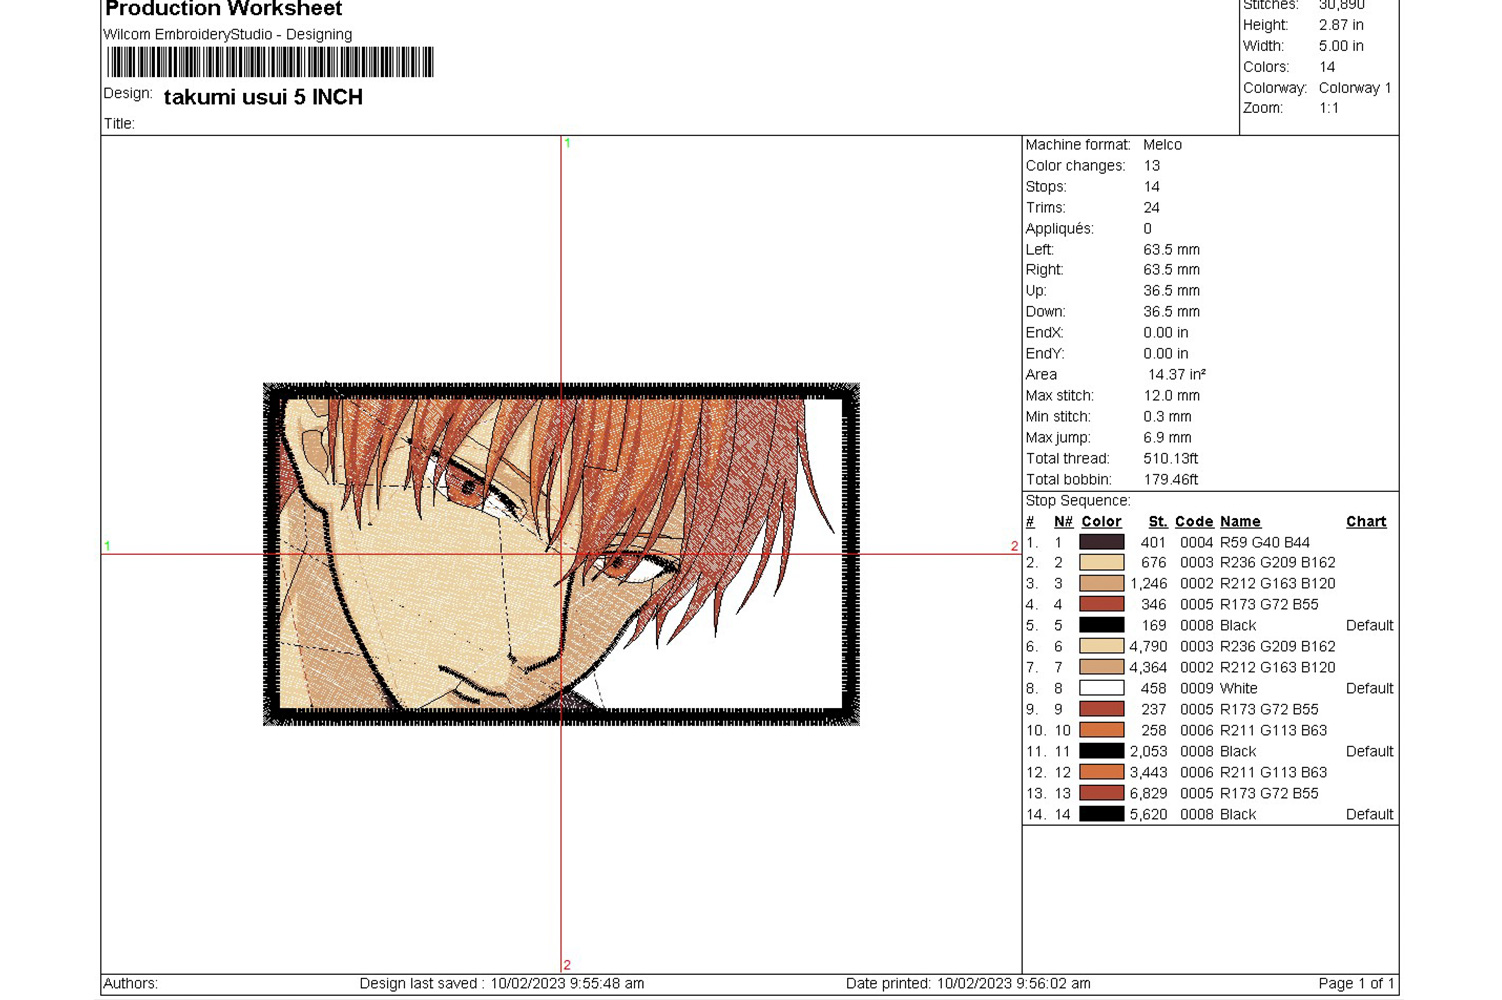Click the green 1 marker atop vertical guide
This screenshot has width=1502, height=1000.
pos(567,144)
